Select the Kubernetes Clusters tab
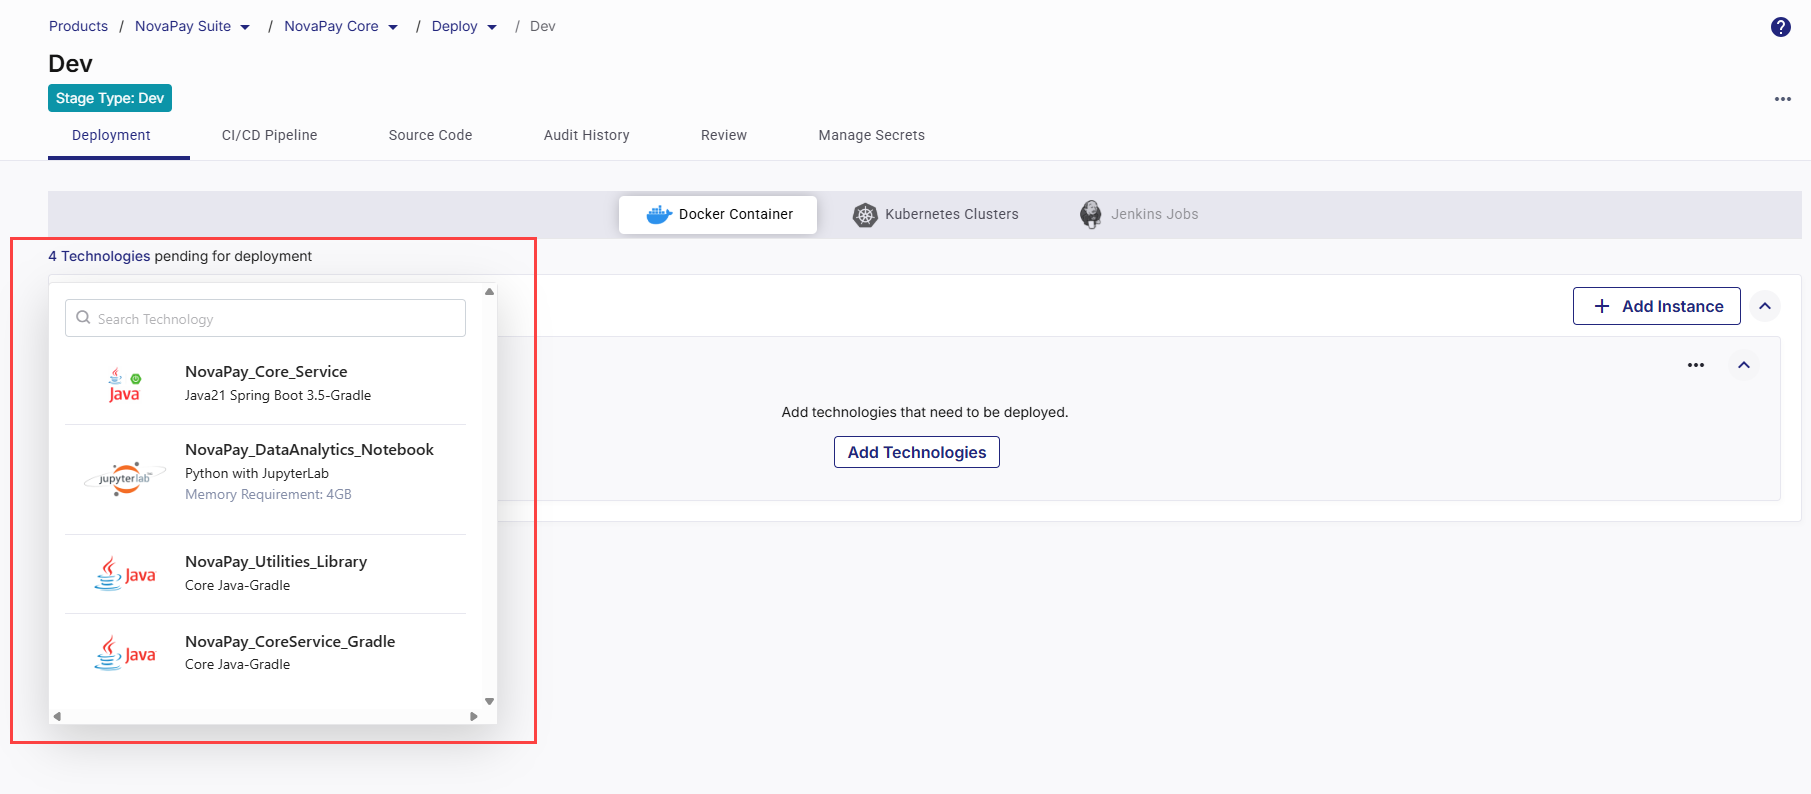 pos(935,214)
